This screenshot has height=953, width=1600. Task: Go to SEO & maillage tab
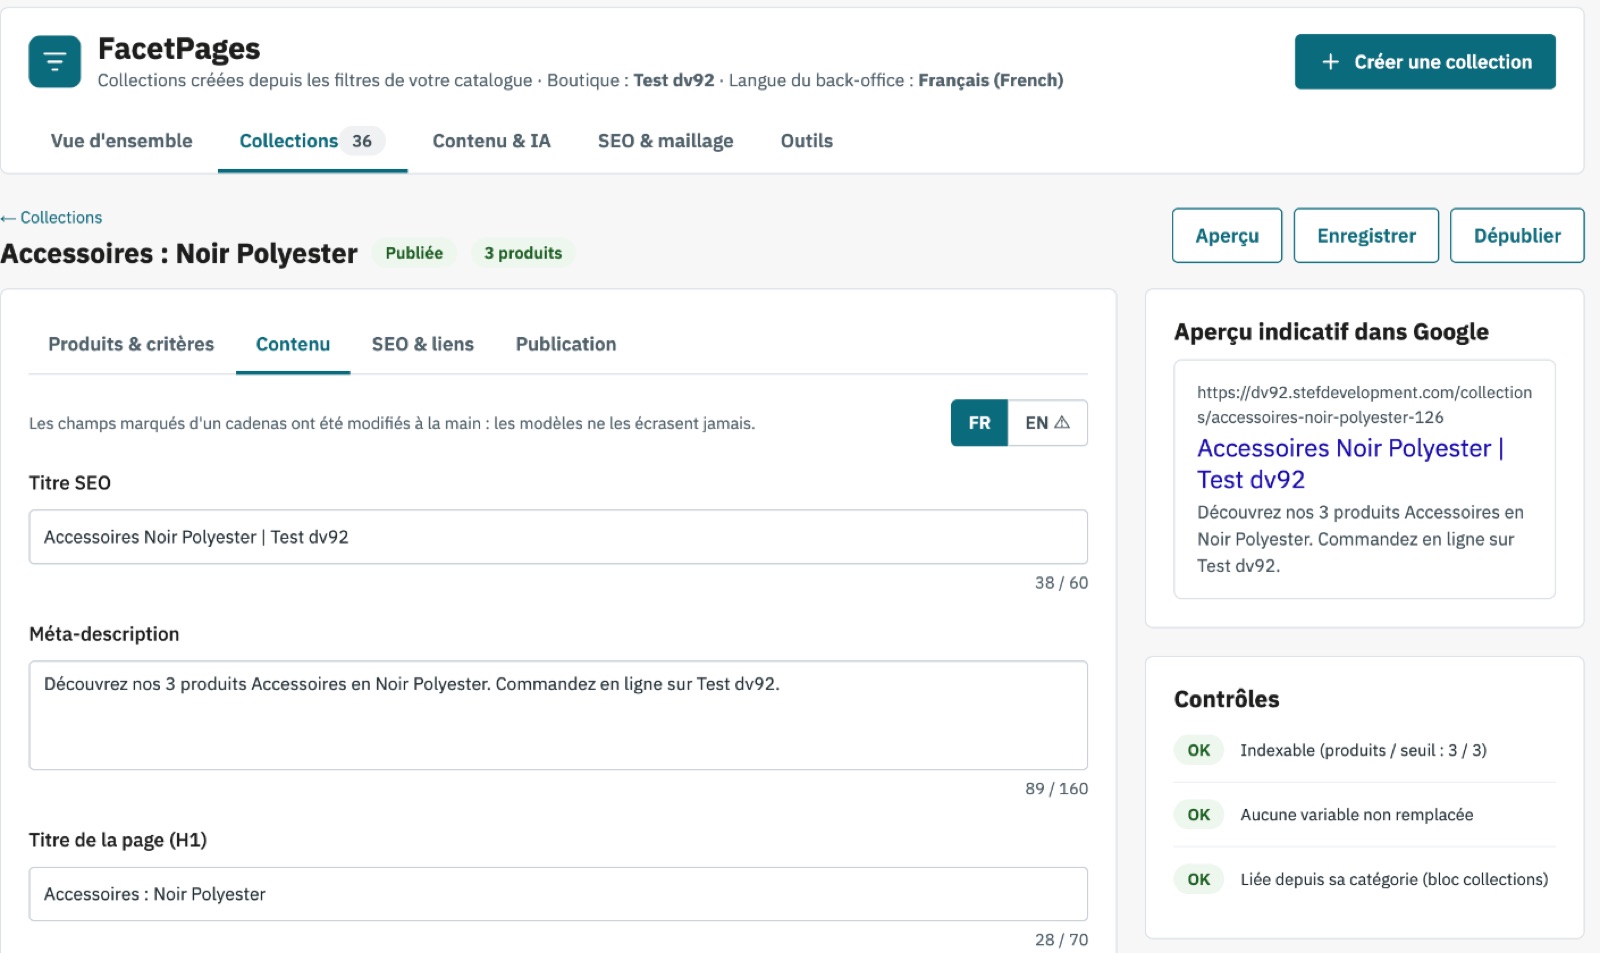(x=665, y=141)
